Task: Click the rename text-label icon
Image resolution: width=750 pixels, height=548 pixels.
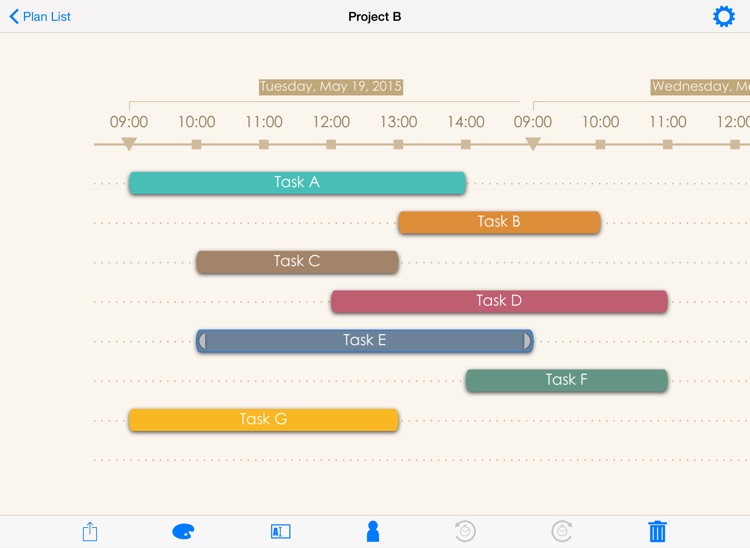Action: tap(280, 532)
